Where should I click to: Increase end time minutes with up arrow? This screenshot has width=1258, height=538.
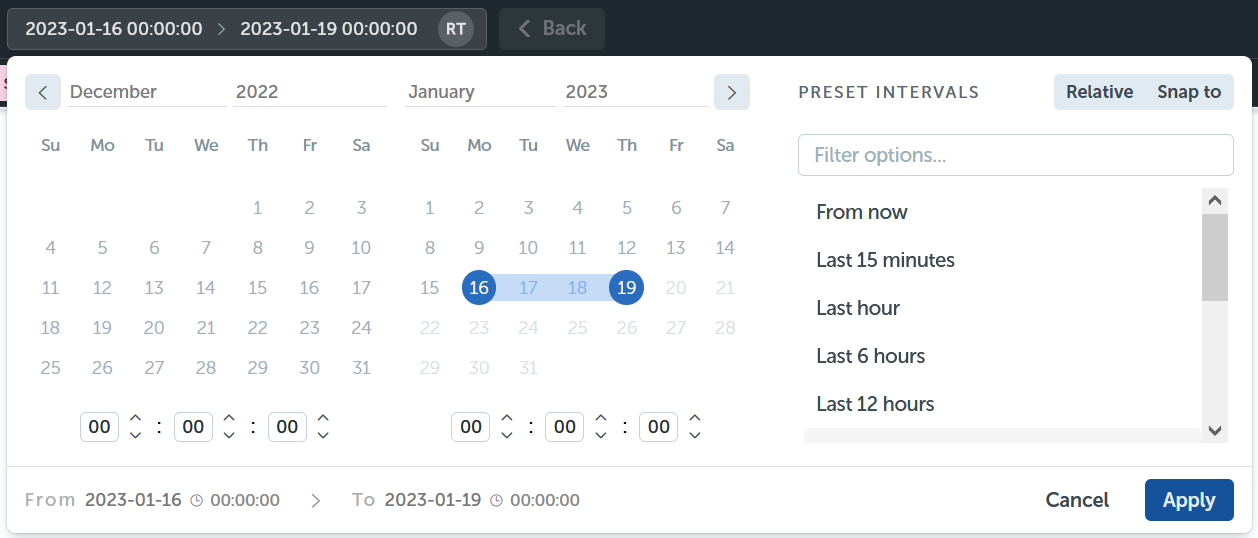point(601,418)
